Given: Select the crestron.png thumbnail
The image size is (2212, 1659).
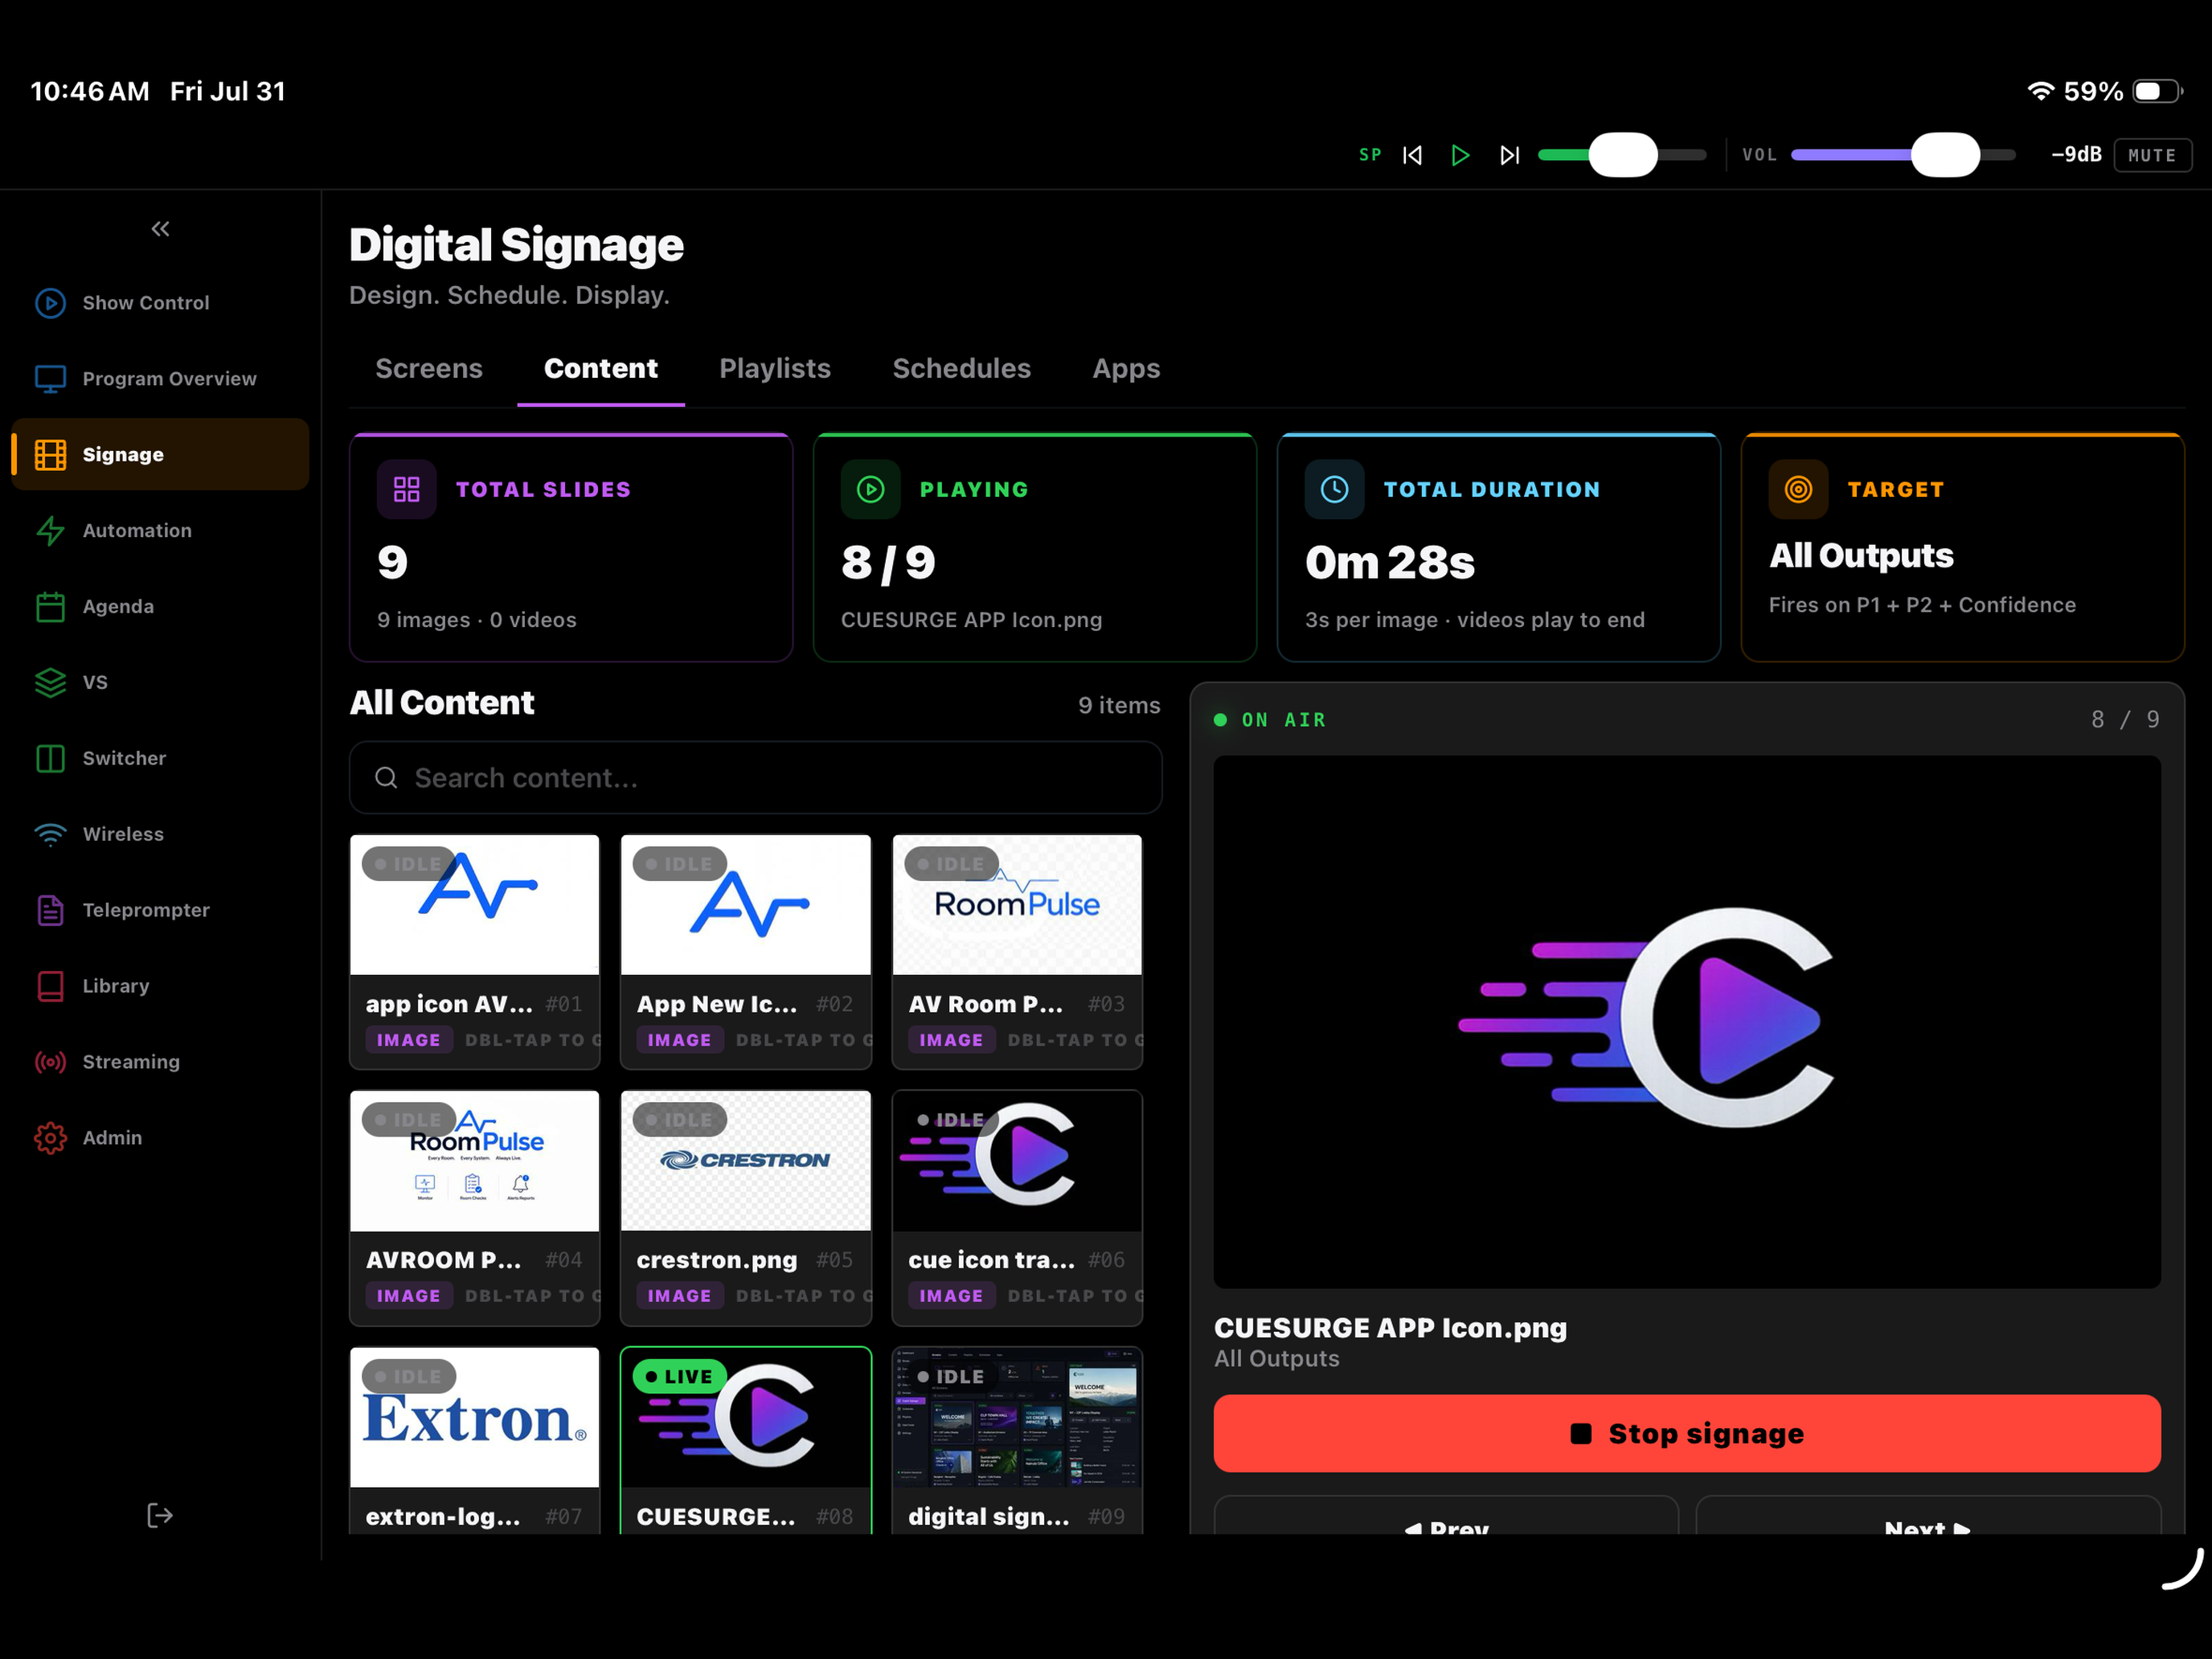Looking at the screenshot, I should click(x=746, y=1161).
